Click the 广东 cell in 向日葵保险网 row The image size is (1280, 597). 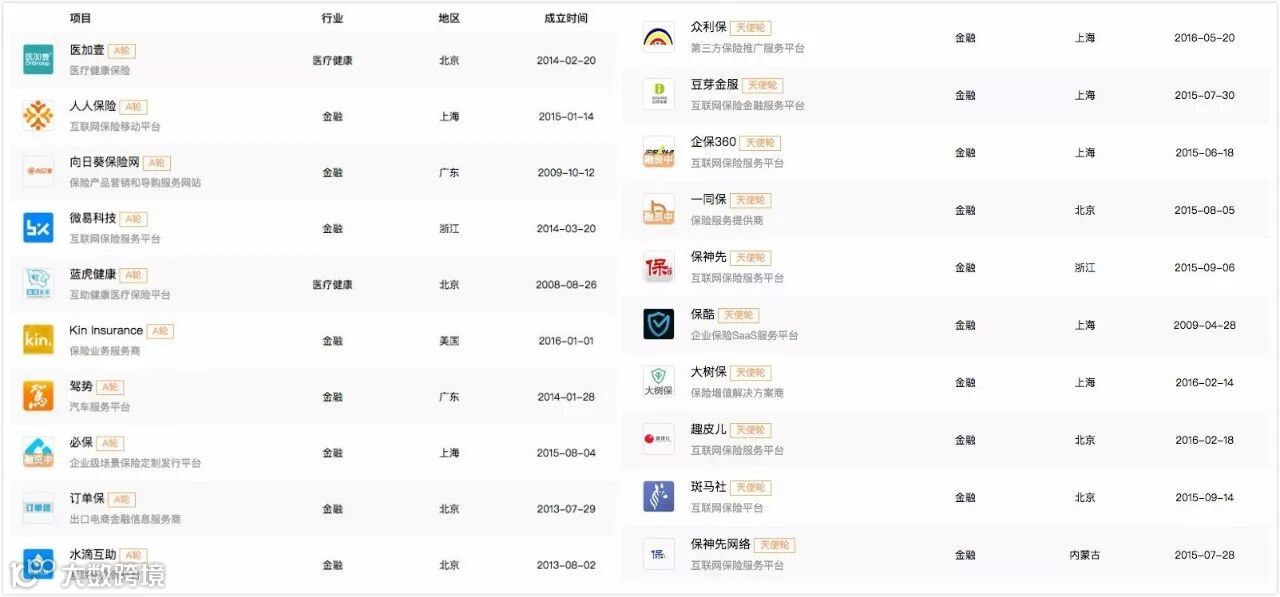tap(449, 173)
